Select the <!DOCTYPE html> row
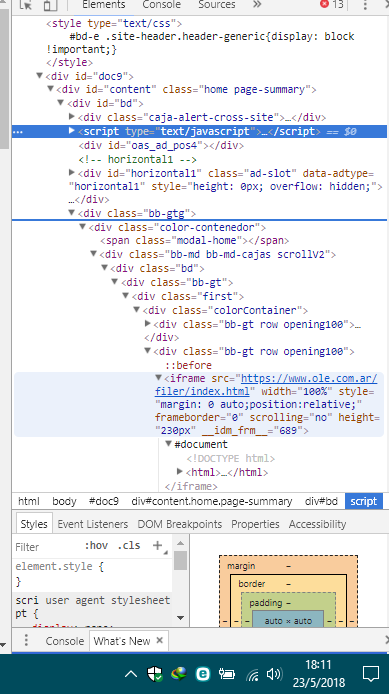This screenshot has width=389, height=694. click(x=231, y=458)
